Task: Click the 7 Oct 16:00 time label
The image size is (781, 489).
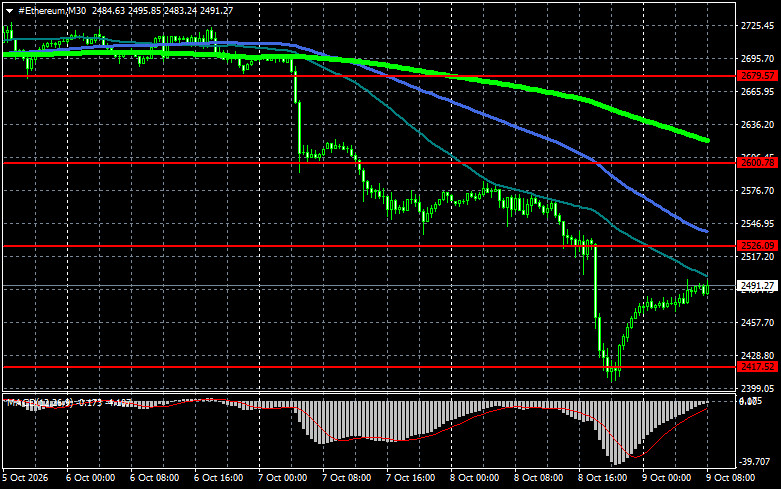Action: 411,478
